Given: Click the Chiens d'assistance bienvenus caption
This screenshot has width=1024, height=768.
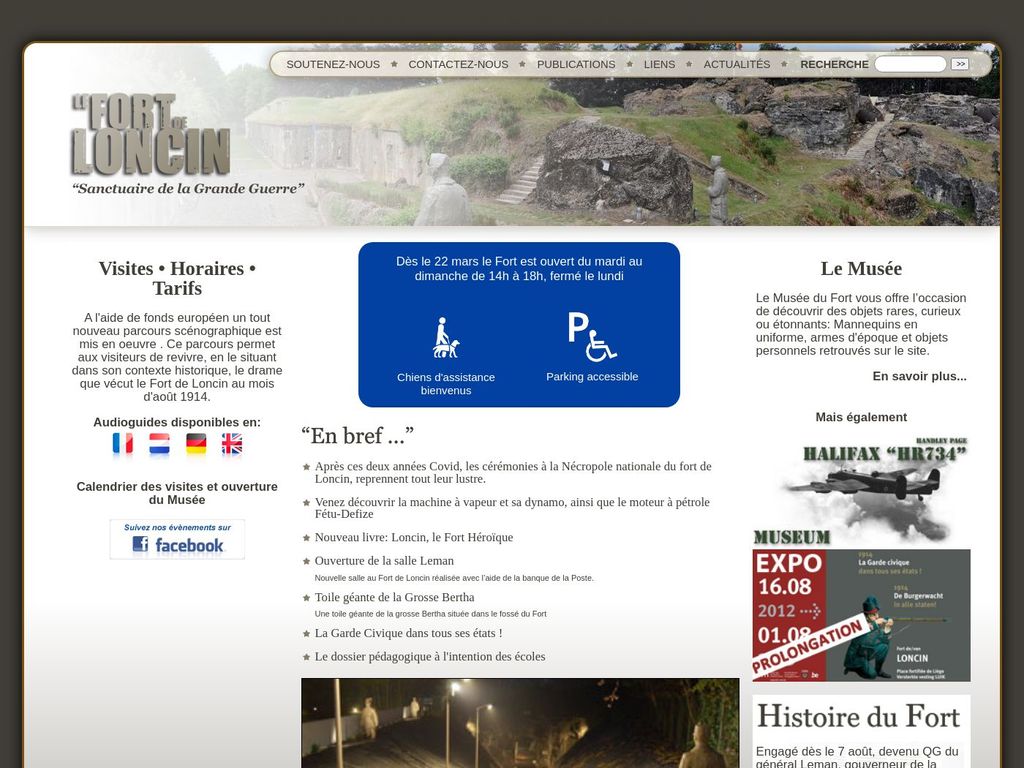Looking at the screenshot, I should [446, 384].
